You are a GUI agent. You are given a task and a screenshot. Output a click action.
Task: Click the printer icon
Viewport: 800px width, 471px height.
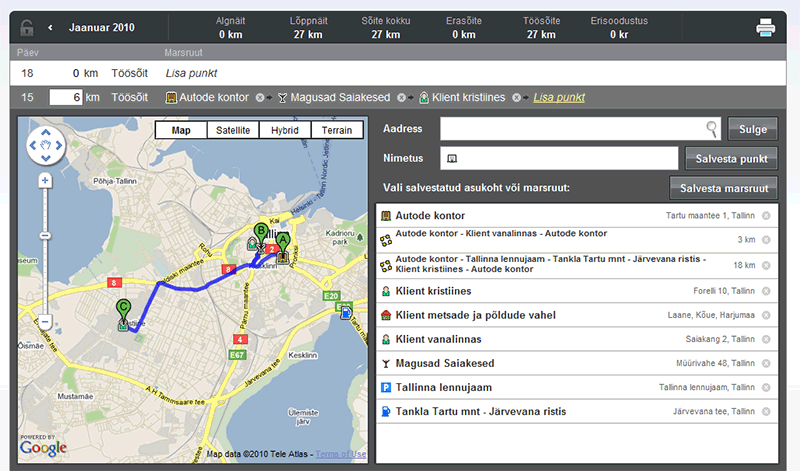pyautogui.click(x=765, y=27)
